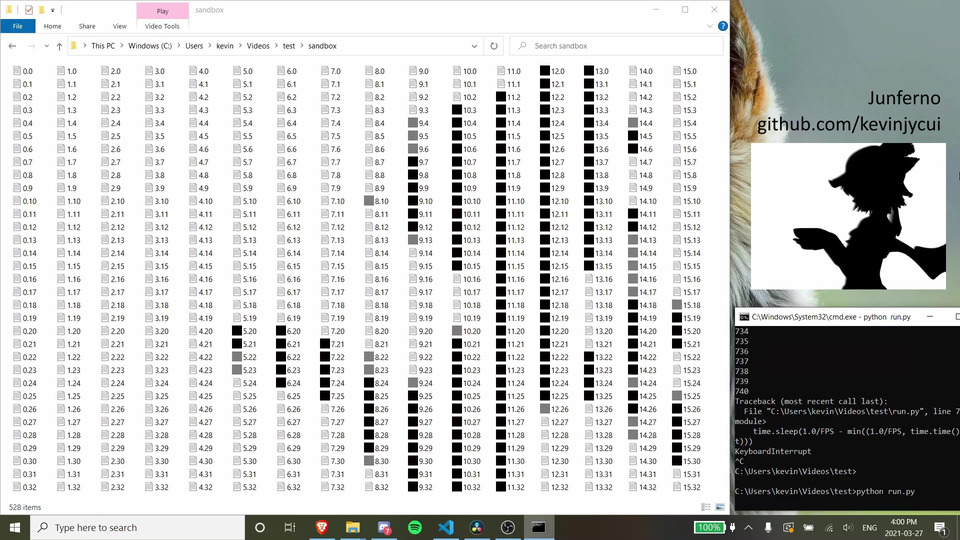Open DaVinci Resolve taskbar icon

click(476, 527)
